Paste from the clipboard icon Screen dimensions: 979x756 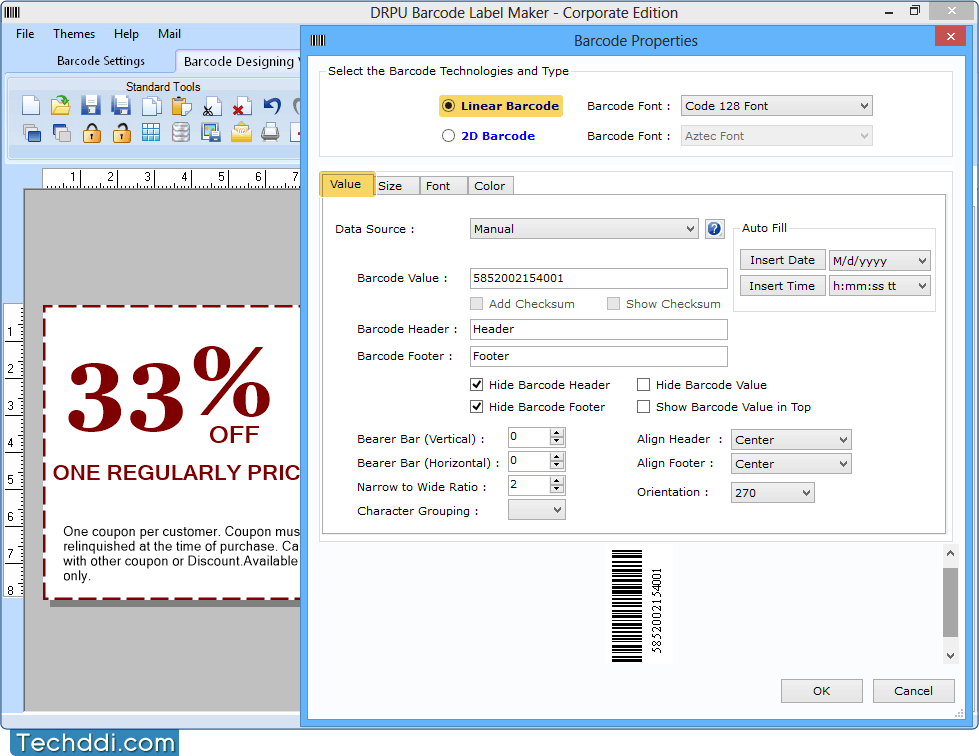pos(181,106)
